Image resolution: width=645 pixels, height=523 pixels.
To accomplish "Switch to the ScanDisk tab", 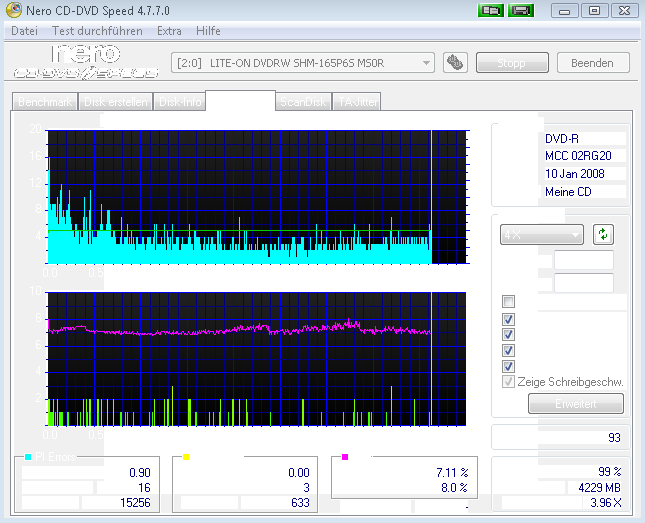I will click(x=302, y=102).
